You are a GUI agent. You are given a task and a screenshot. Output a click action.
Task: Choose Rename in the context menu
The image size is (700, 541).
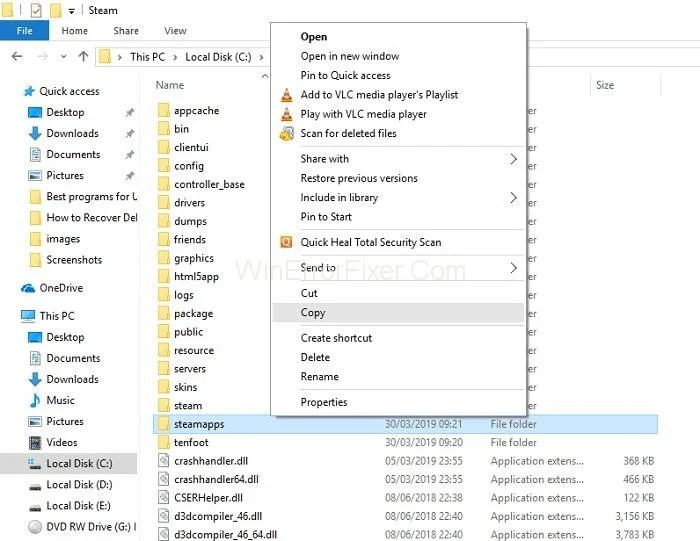[x=398, y=377]
